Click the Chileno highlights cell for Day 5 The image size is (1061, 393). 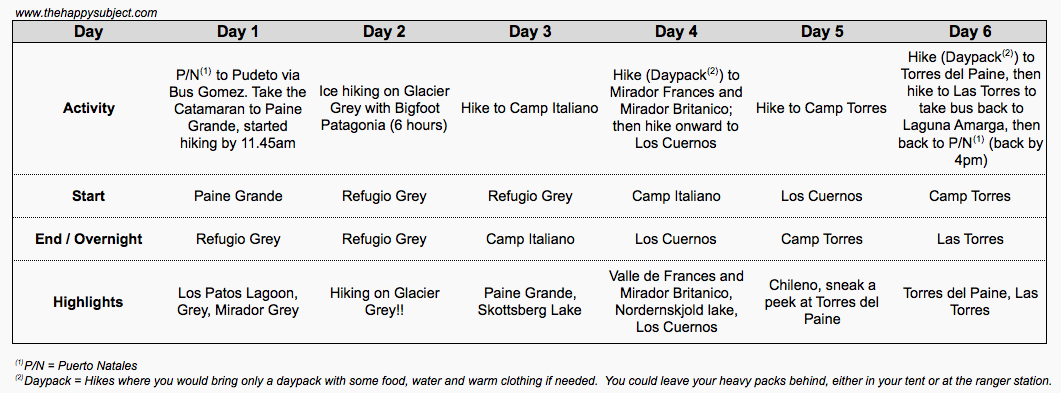[821, 302]
